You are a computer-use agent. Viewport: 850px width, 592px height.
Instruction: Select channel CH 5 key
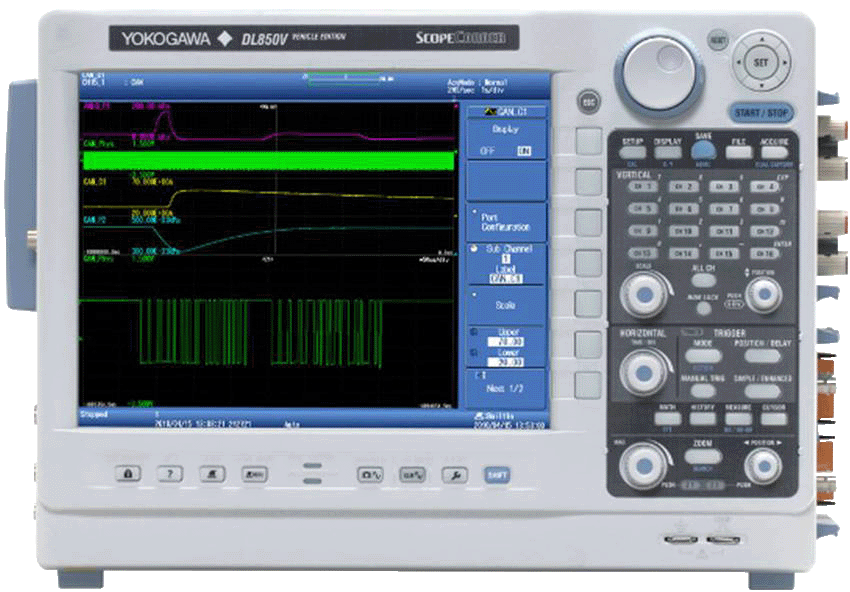coord(642,209)
